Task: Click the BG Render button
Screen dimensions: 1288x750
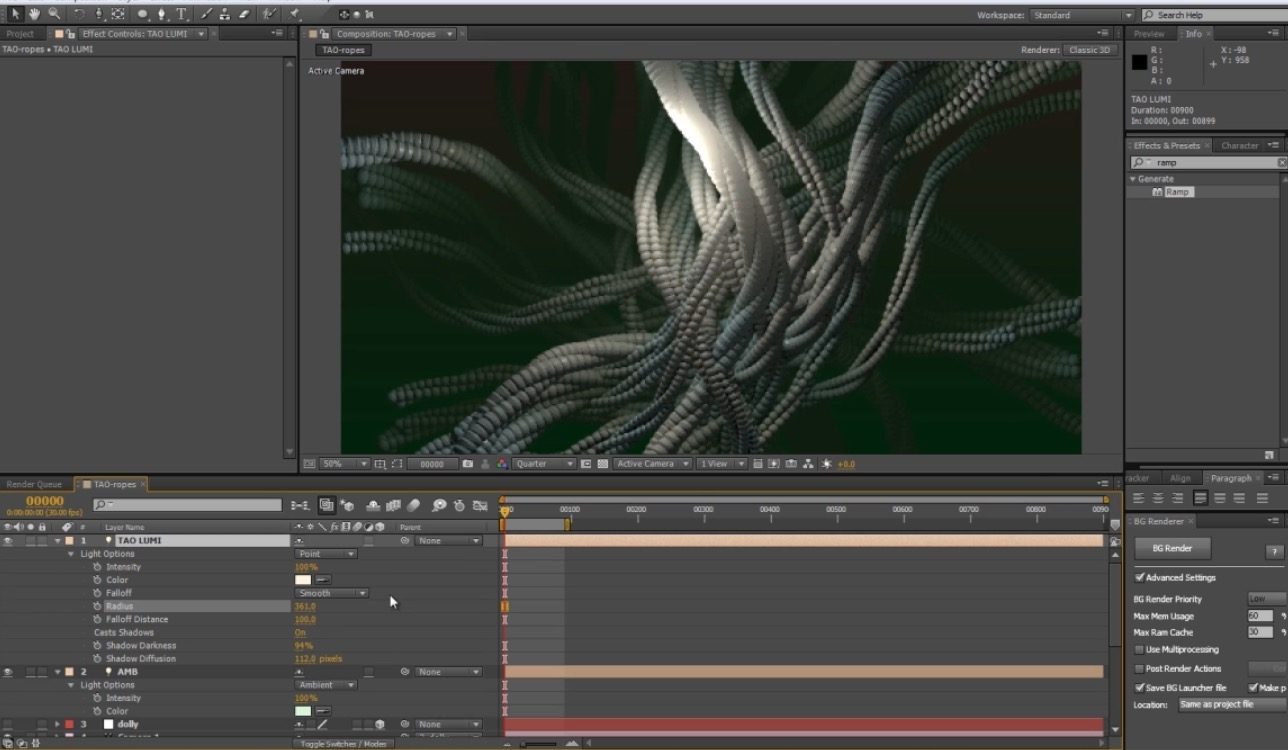Action: point(1172,548)
